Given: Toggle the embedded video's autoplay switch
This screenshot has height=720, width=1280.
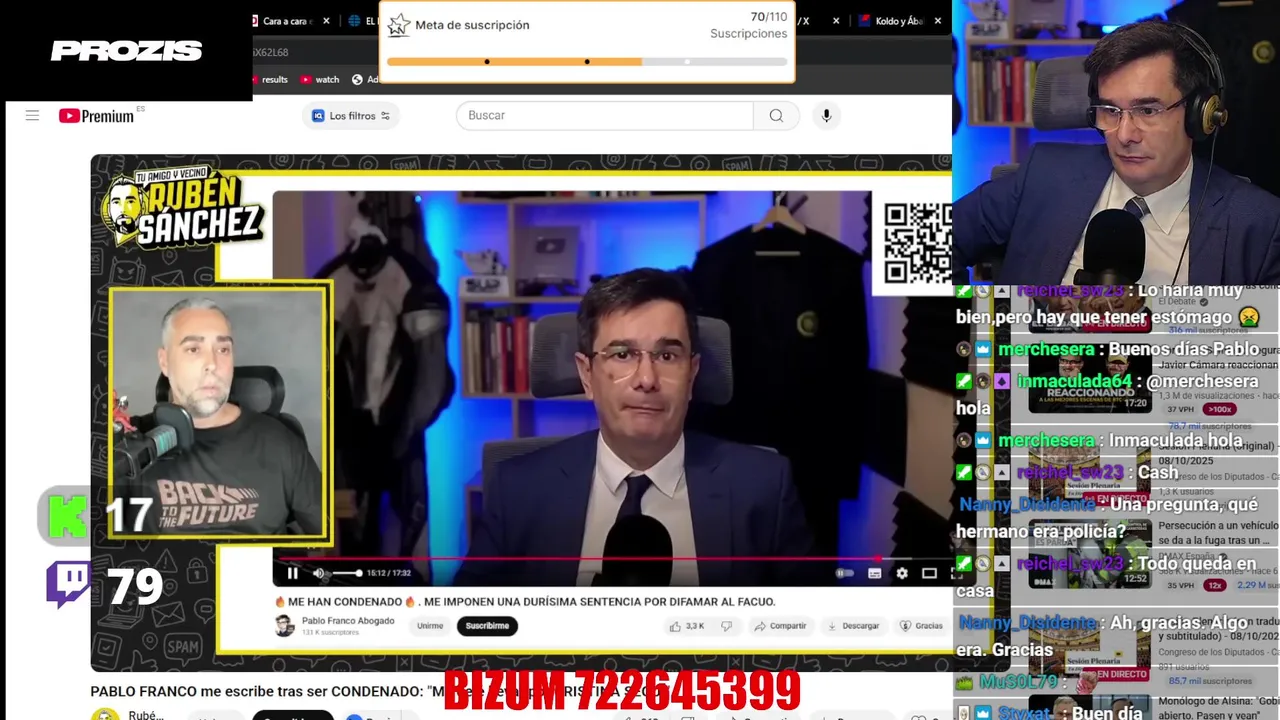Looking at the screenshot, I should (844, 573).
